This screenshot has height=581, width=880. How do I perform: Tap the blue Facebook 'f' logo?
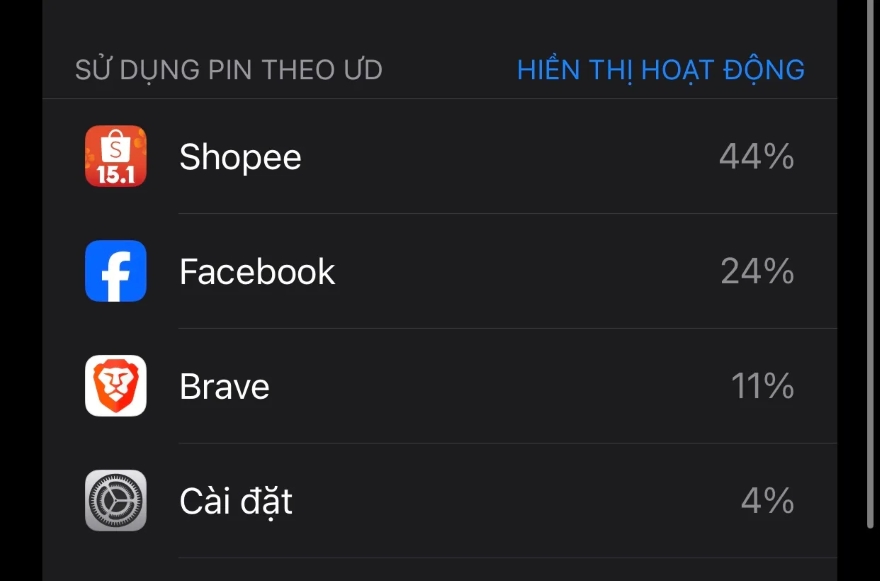pos(115,271)
